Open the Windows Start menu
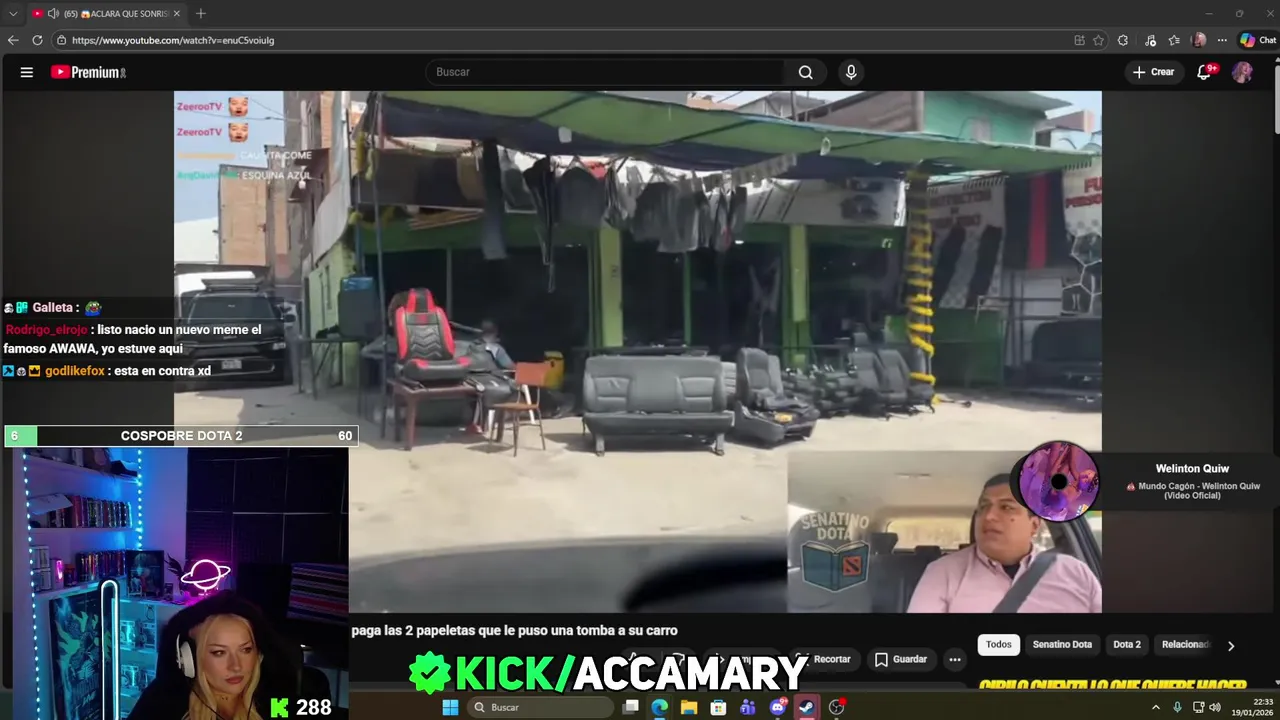Viewport: 1280px width, 720px height. [x=450, y=707]
